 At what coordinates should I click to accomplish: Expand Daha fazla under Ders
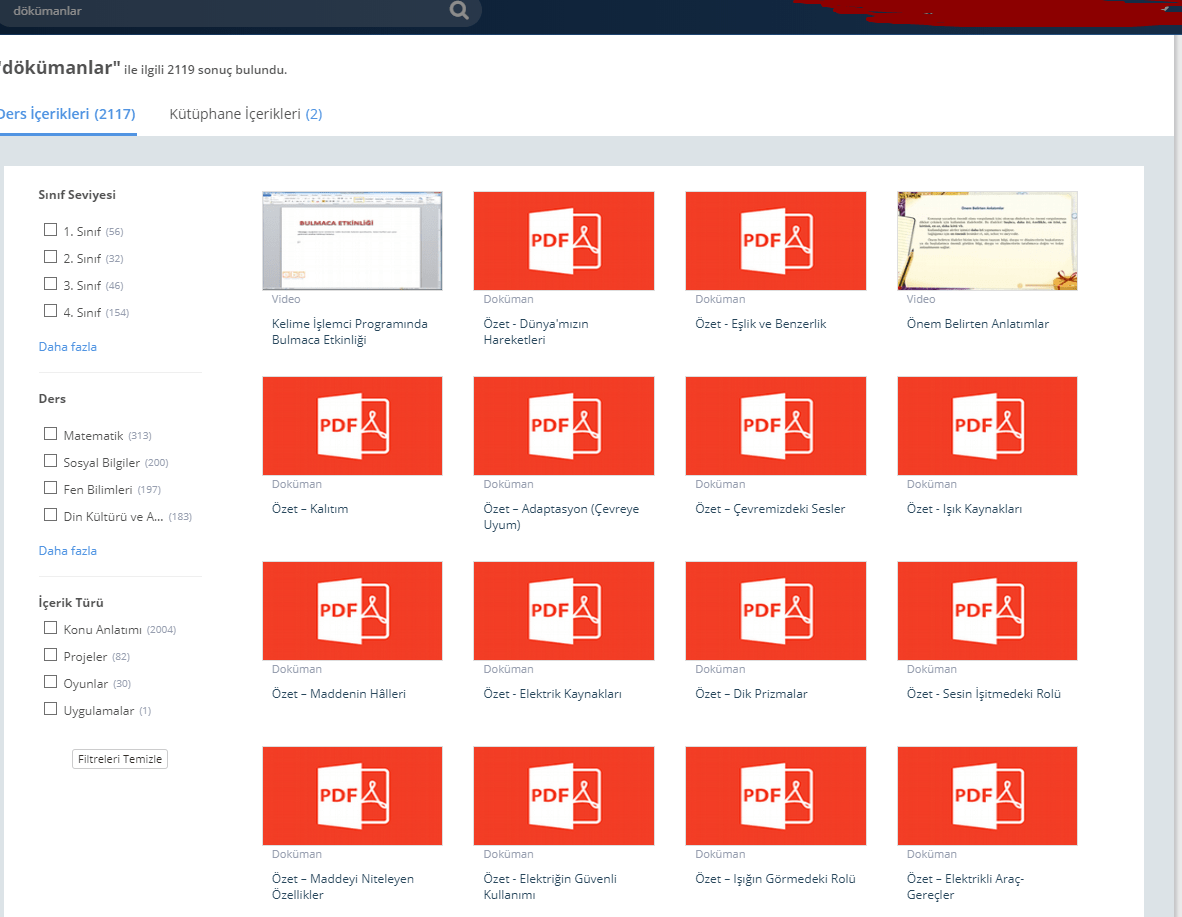click(x=68, y=551)
